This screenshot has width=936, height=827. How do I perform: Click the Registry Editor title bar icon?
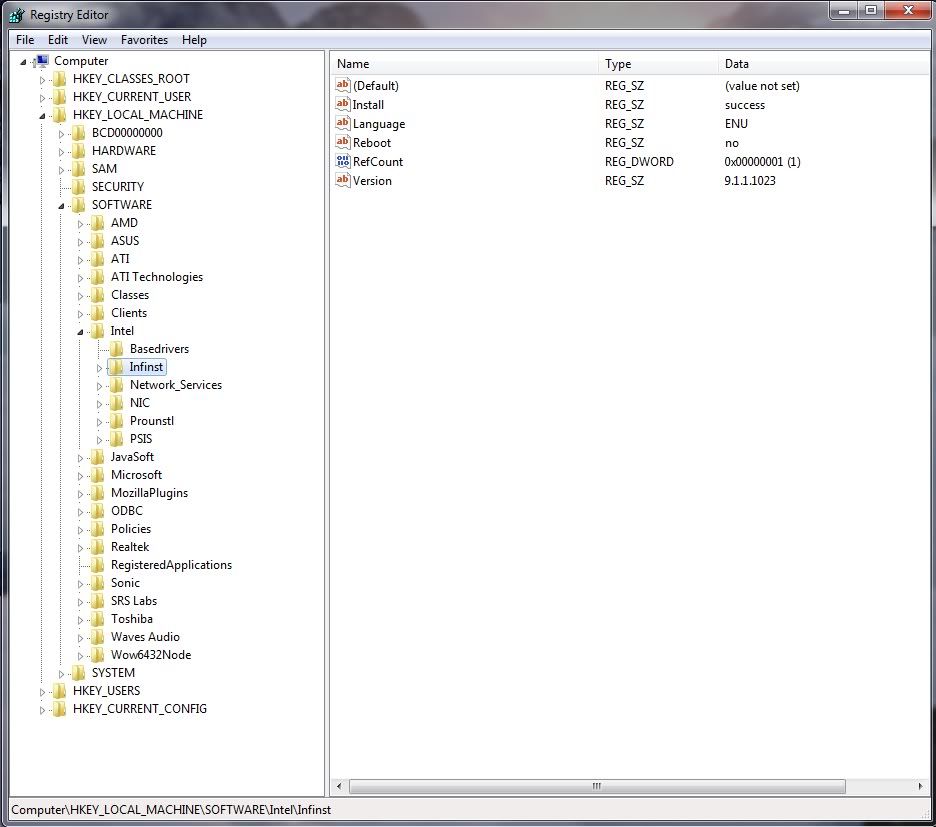[x=17, y=14]
